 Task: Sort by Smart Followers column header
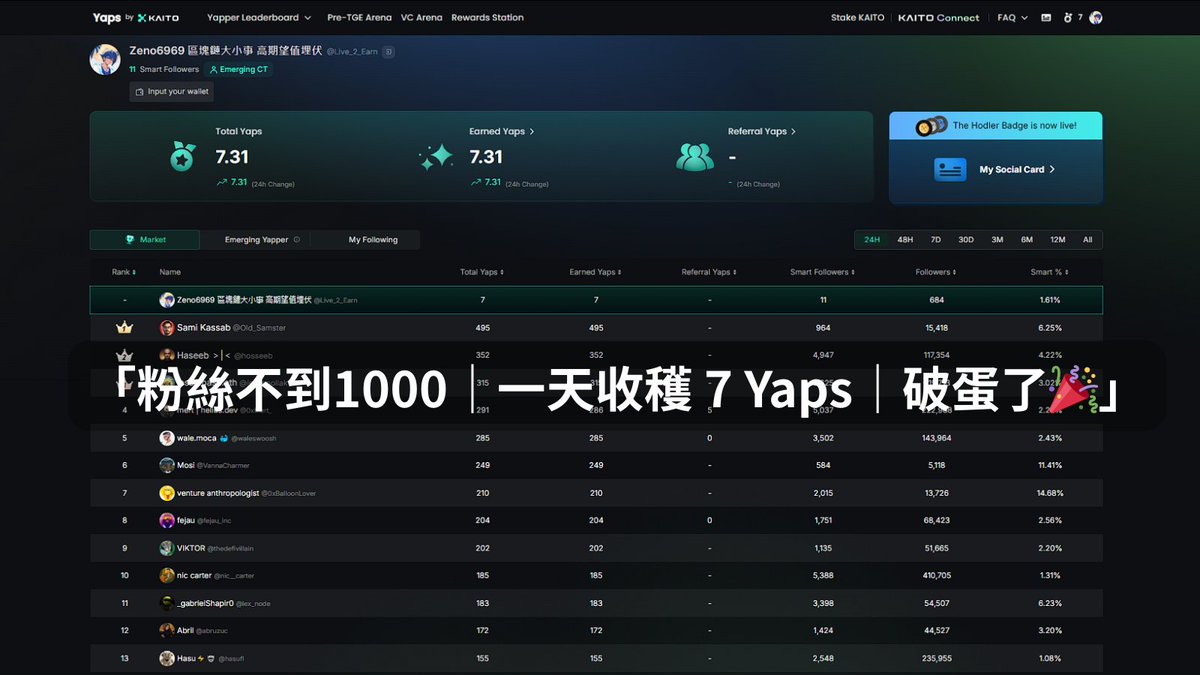[823, 272]
